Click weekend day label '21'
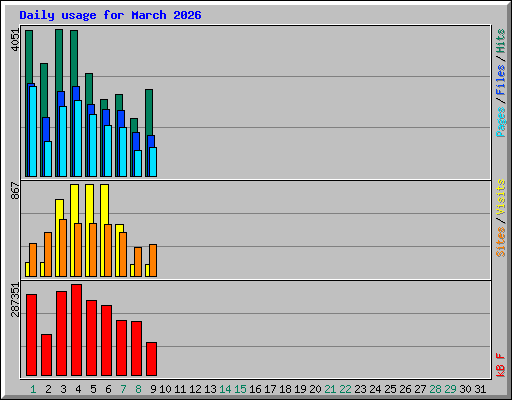This screenshot has height=400, width=512. click(x=330, y=389)
